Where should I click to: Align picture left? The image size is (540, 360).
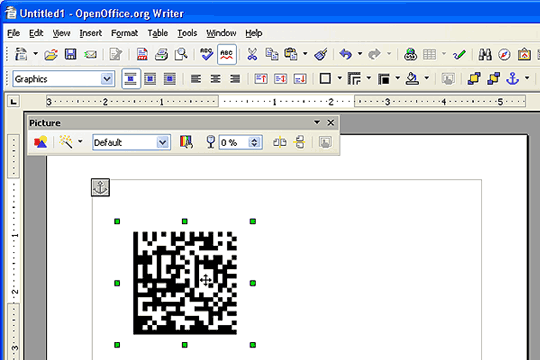(x=196, y=79)
